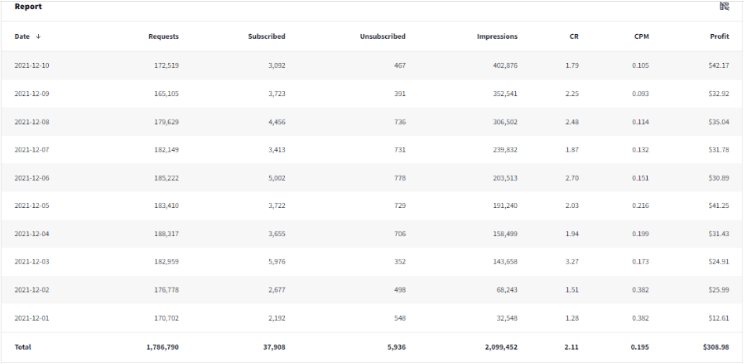
Task: Select date 2021-12-07
Action: point(32,149)
